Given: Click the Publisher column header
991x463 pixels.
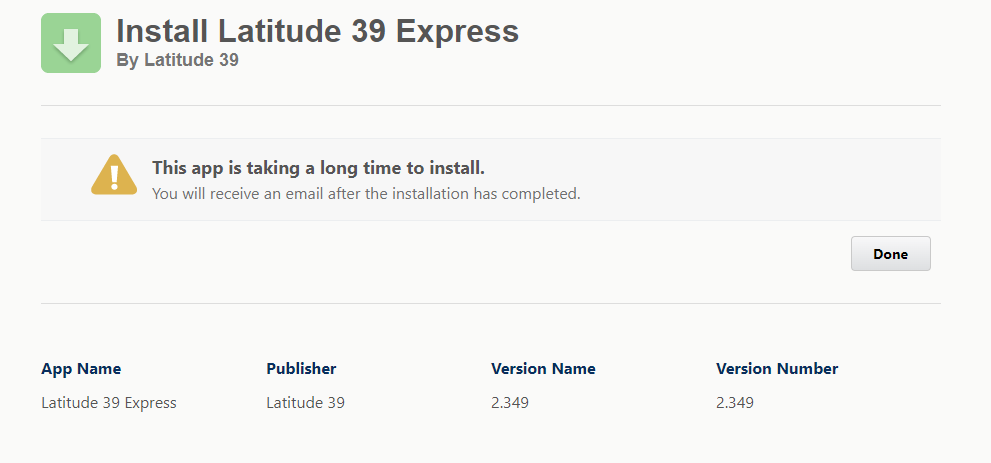Looking at the screenshot, I should pyautogui.click(x=301, y=369).
